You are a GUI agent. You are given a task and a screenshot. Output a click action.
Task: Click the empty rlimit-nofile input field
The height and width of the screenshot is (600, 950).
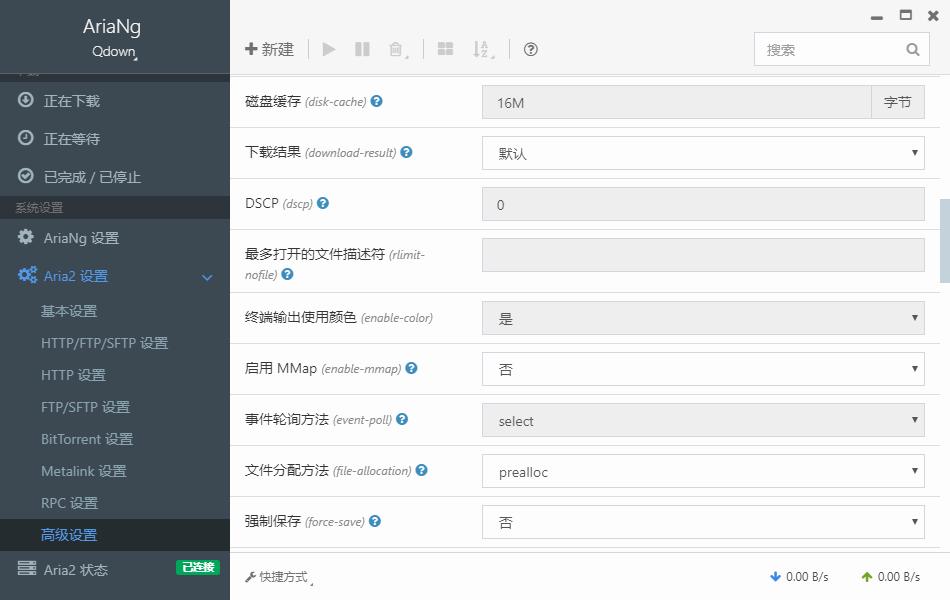[x=703, y=255]
